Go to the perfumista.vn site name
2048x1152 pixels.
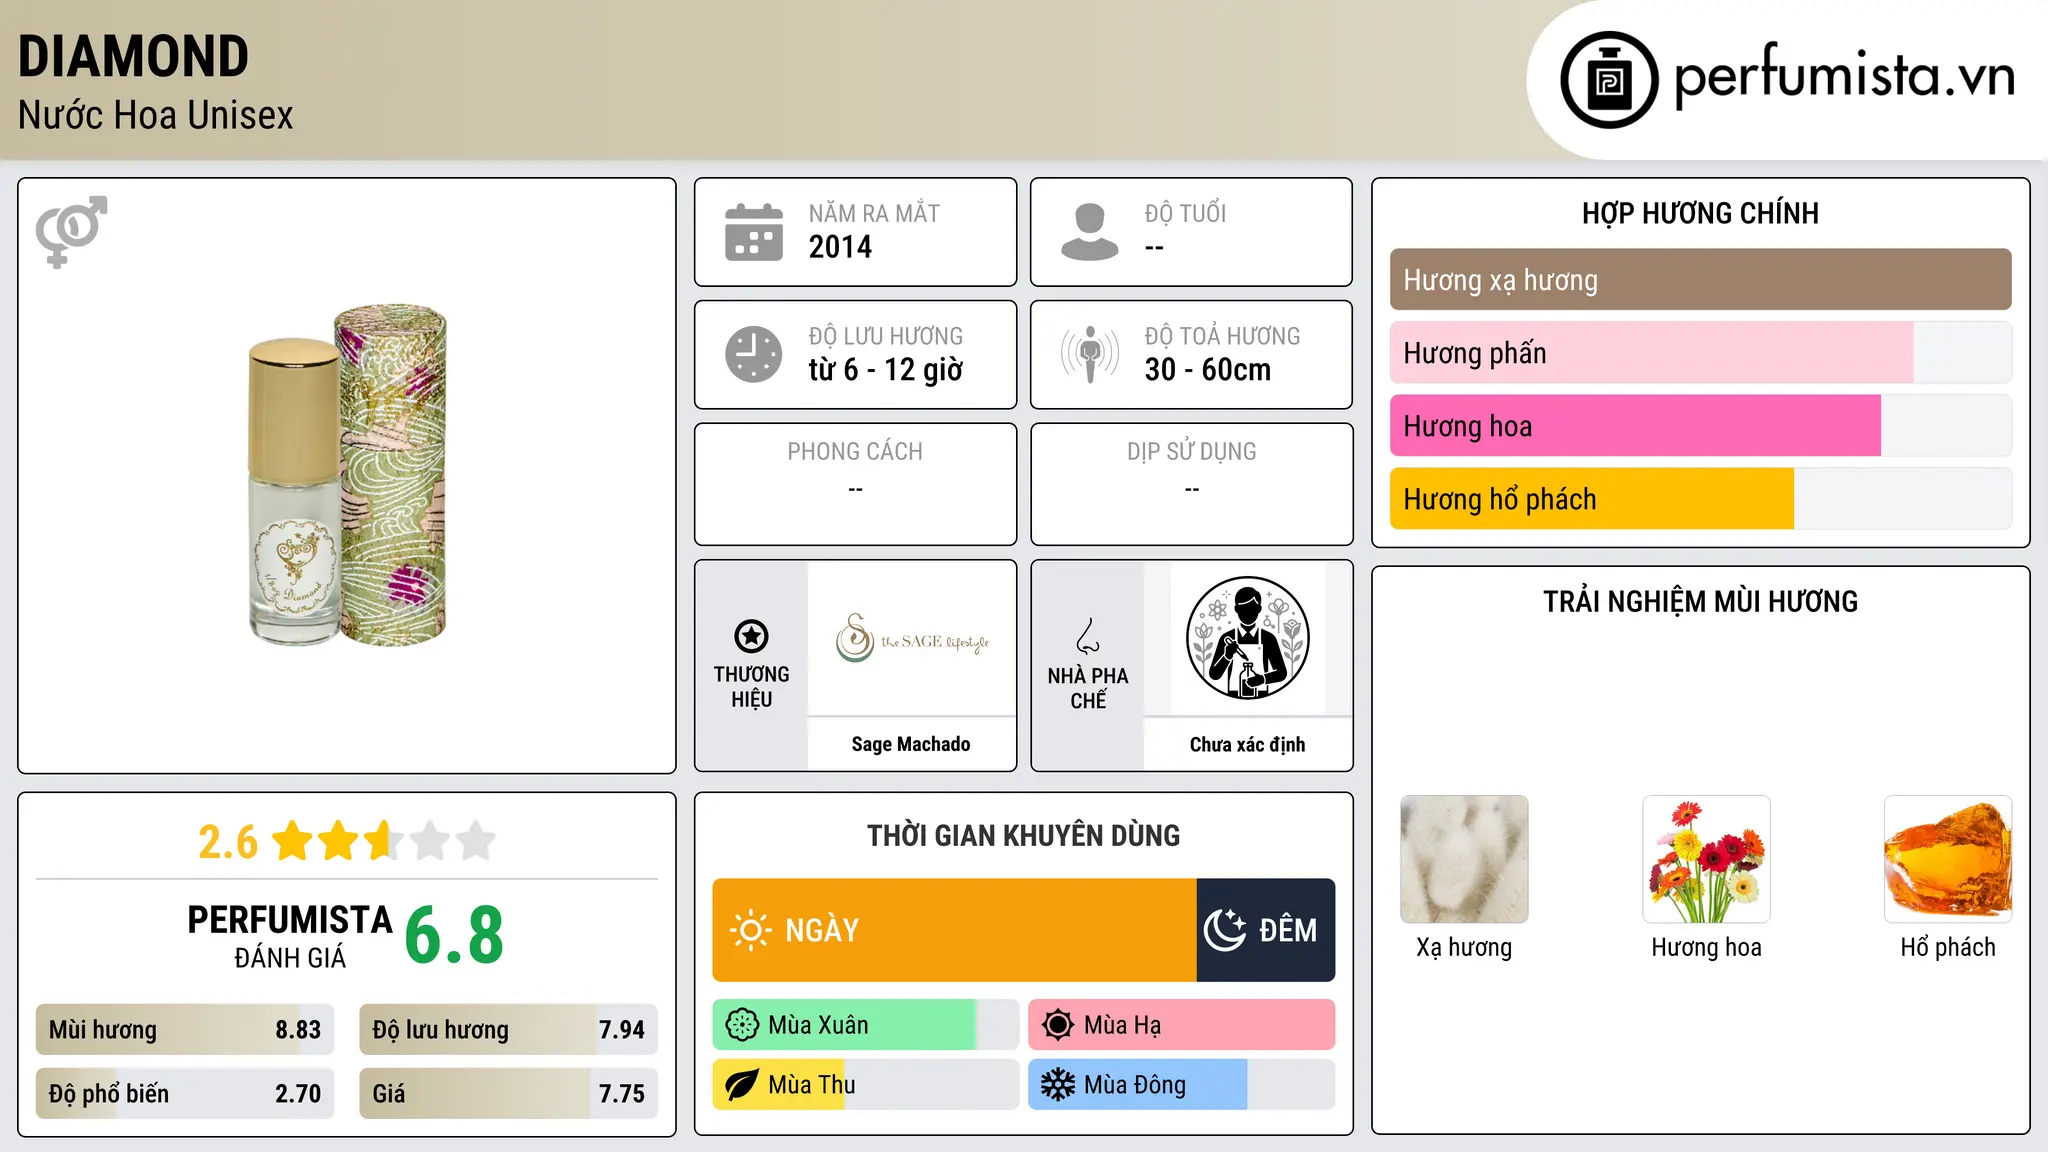tap(1845, 76)
